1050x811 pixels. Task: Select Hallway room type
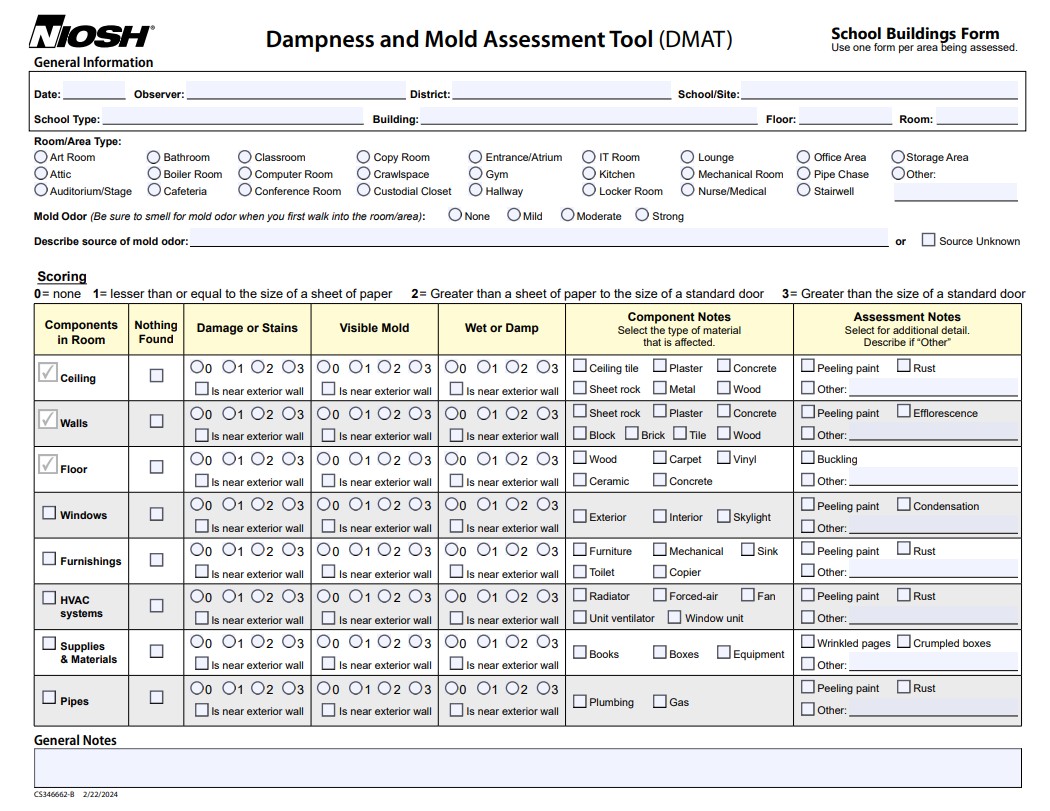(x=475, y=190)
